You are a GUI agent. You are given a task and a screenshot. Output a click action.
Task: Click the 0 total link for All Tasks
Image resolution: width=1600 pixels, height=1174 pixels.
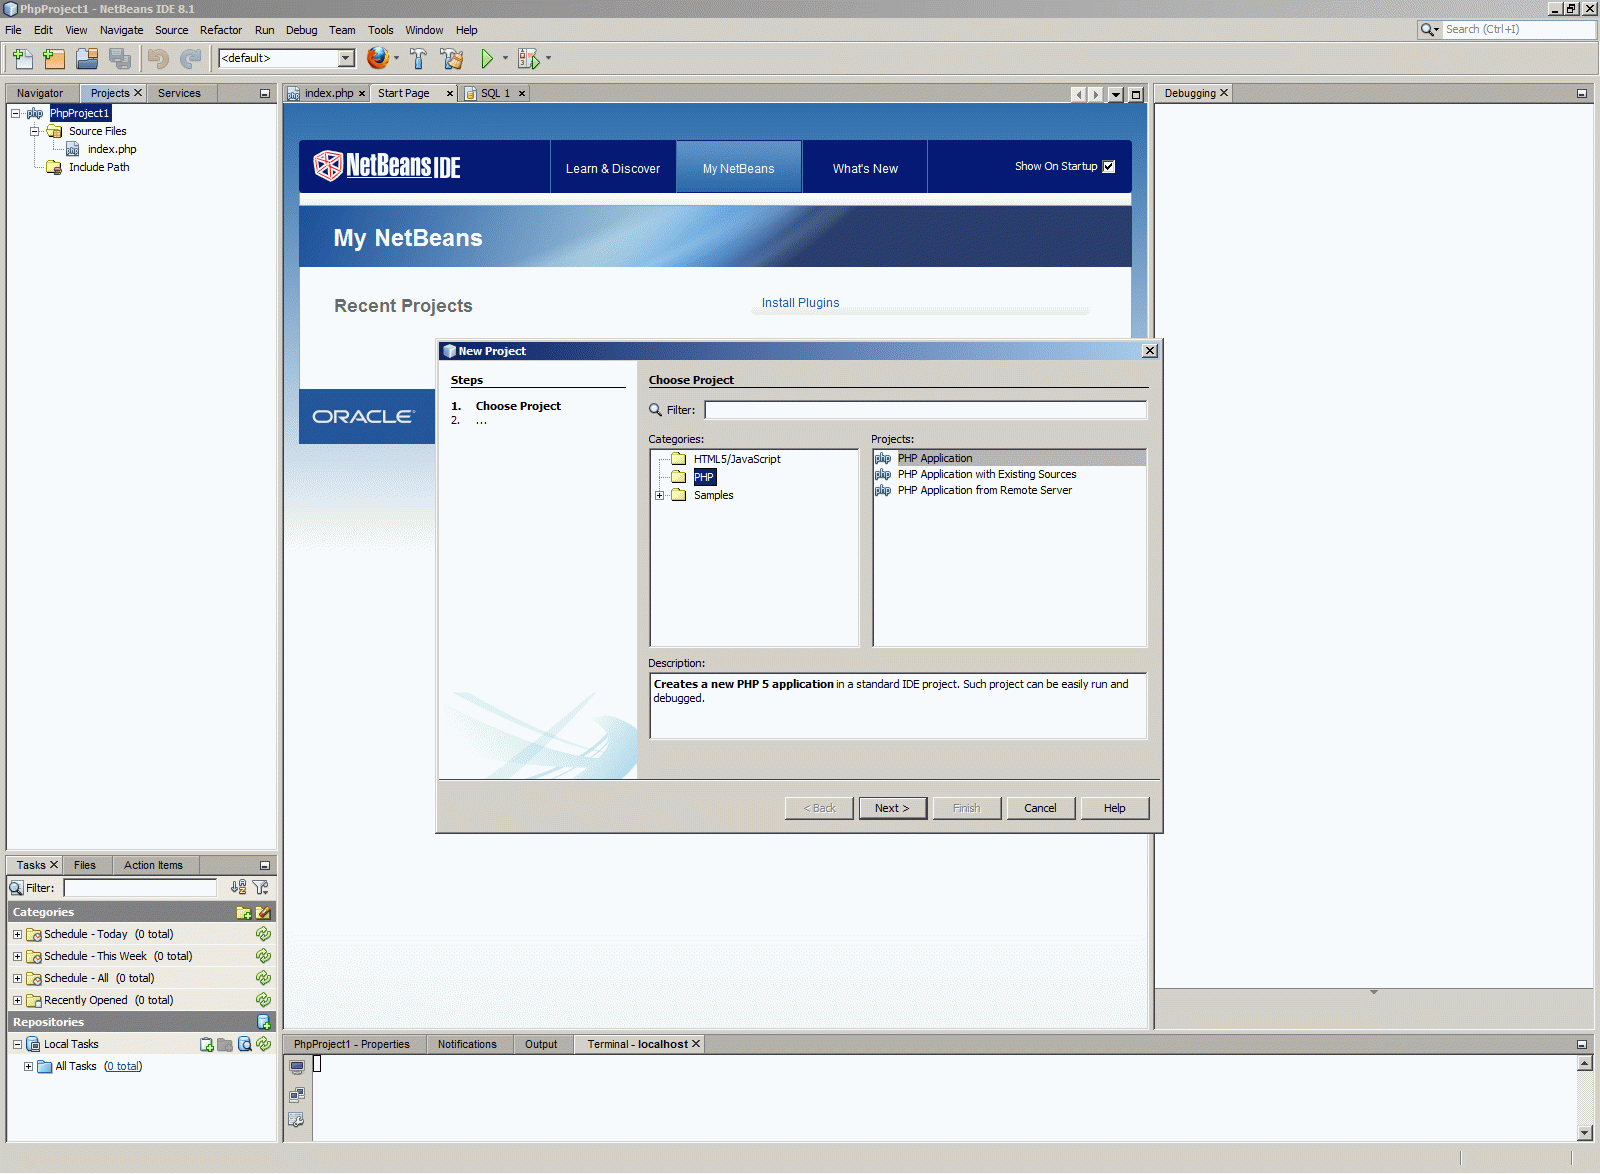pyautogui.click(x=123, y=1066)
